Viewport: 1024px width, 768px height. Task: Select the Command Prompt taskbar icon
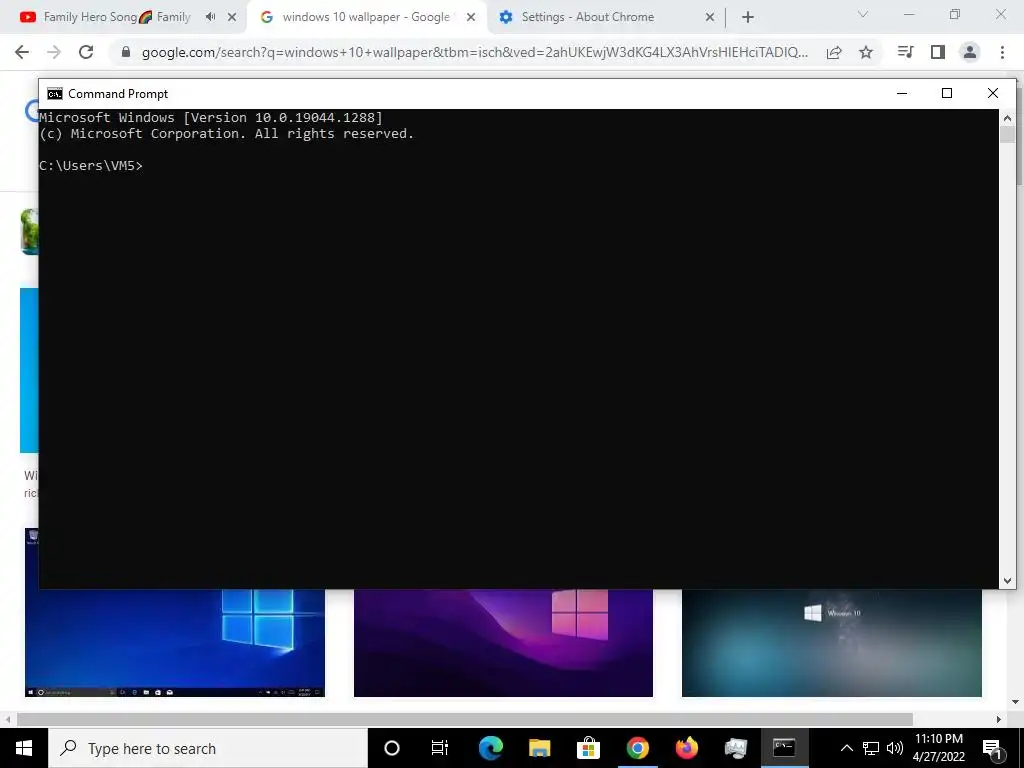pyautogui.click(x=784, y=748)
